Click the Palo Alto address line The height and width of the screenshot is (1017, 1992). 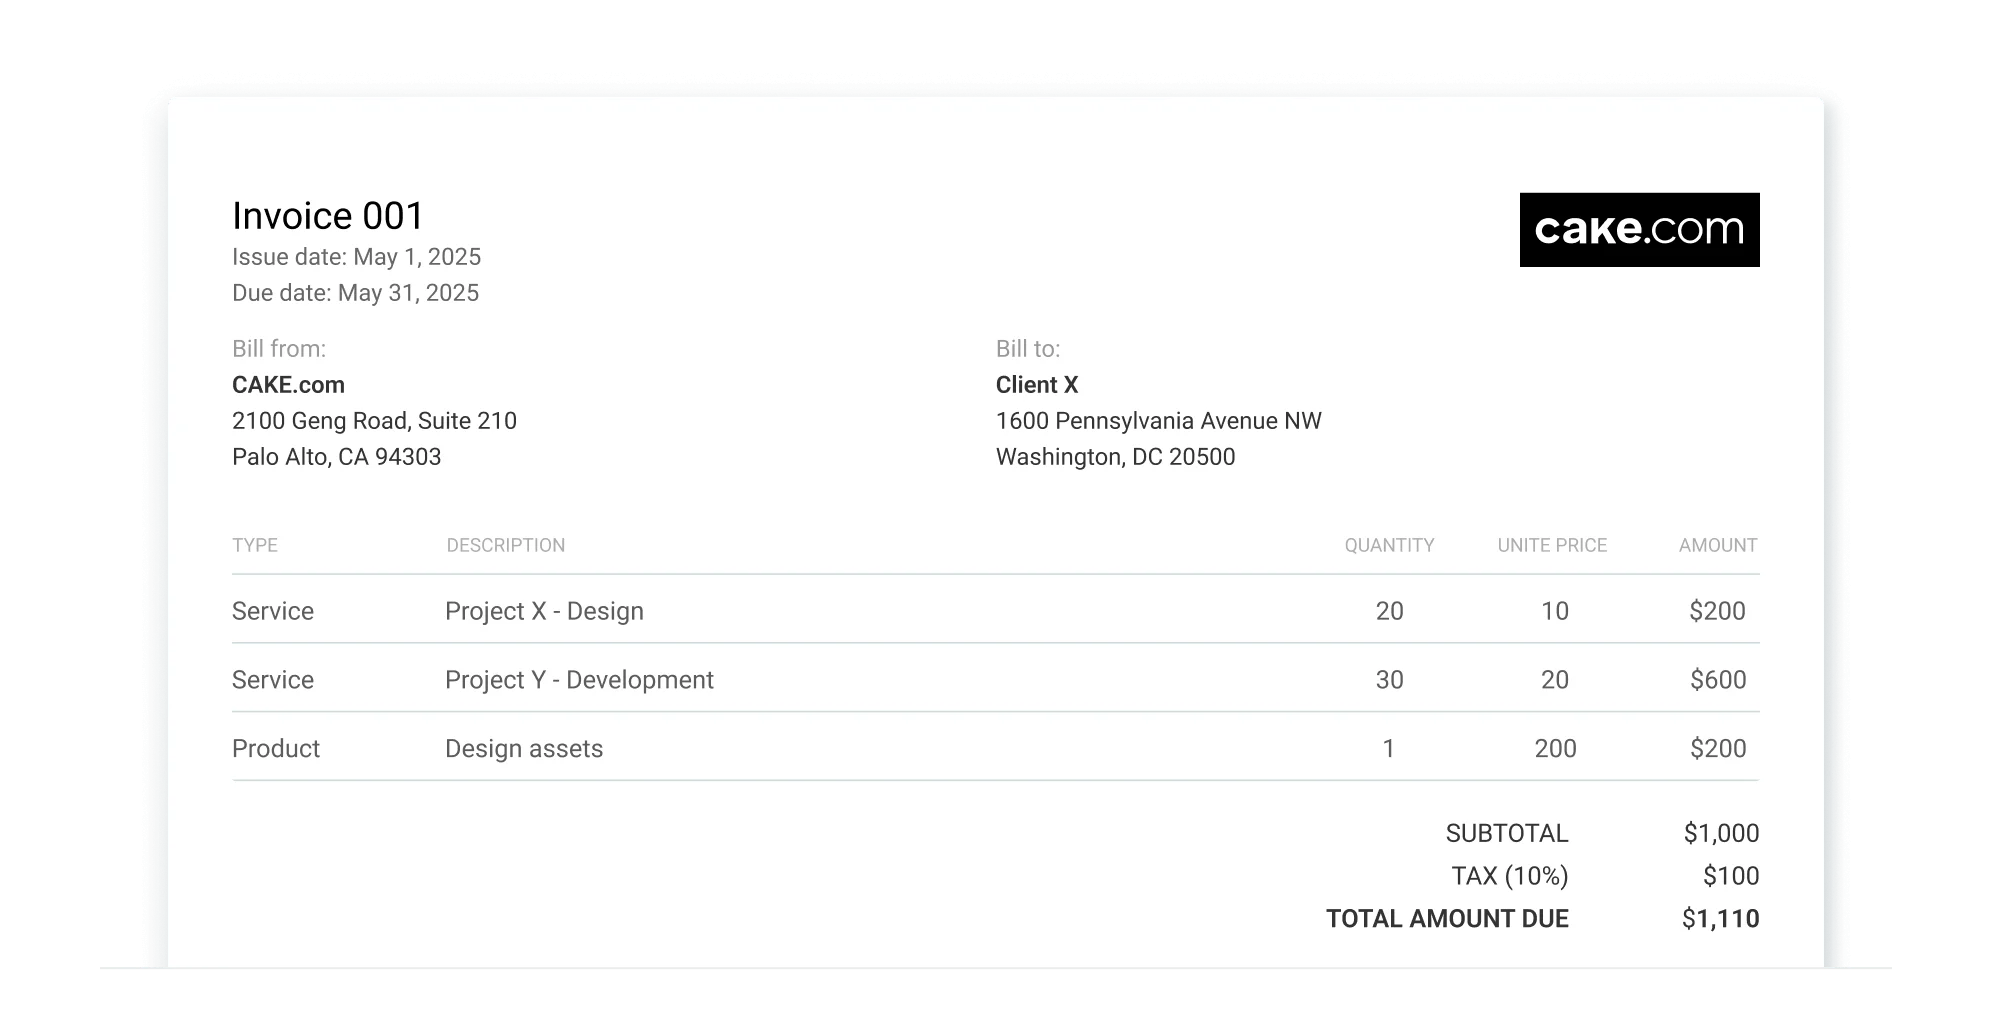tap(337, 457)
